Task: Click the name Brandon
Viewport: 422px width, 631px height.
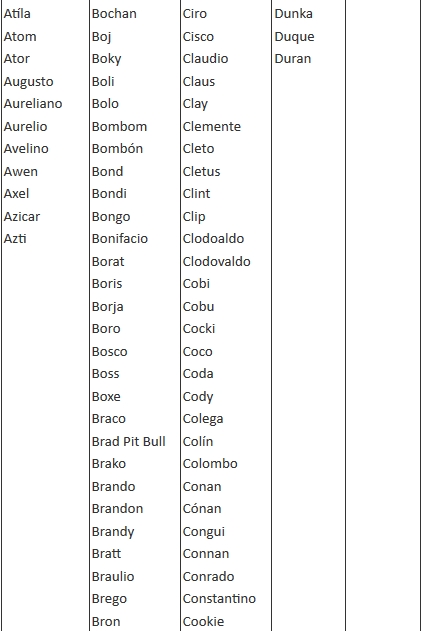Action: (x=117, y=509)
